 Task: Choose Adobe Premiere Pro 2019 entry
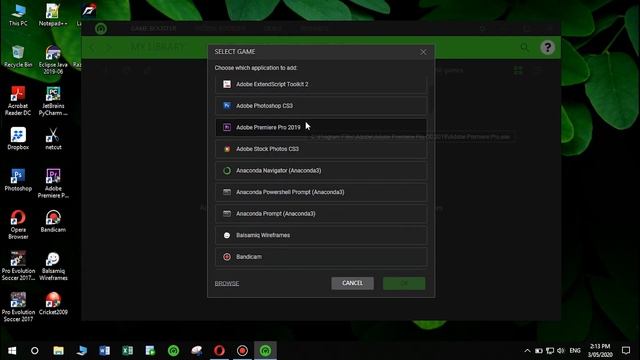tap(321, 127)
